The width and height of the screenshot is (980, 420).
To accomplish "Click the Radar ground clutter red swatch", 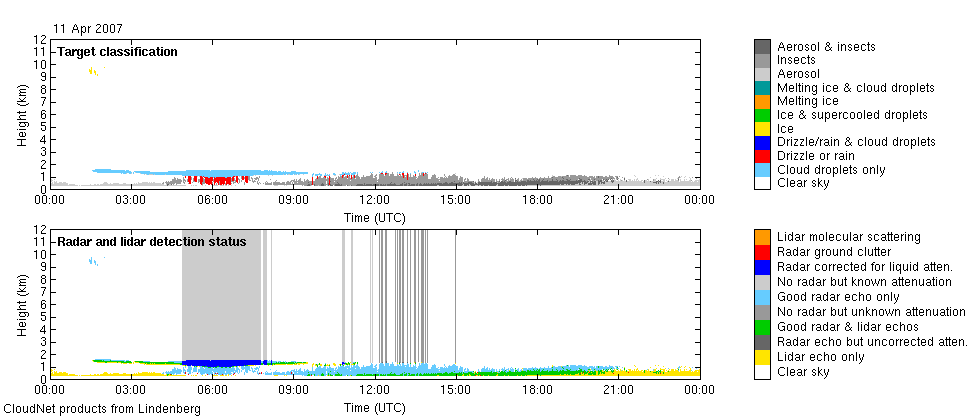I will click(762, 250).
